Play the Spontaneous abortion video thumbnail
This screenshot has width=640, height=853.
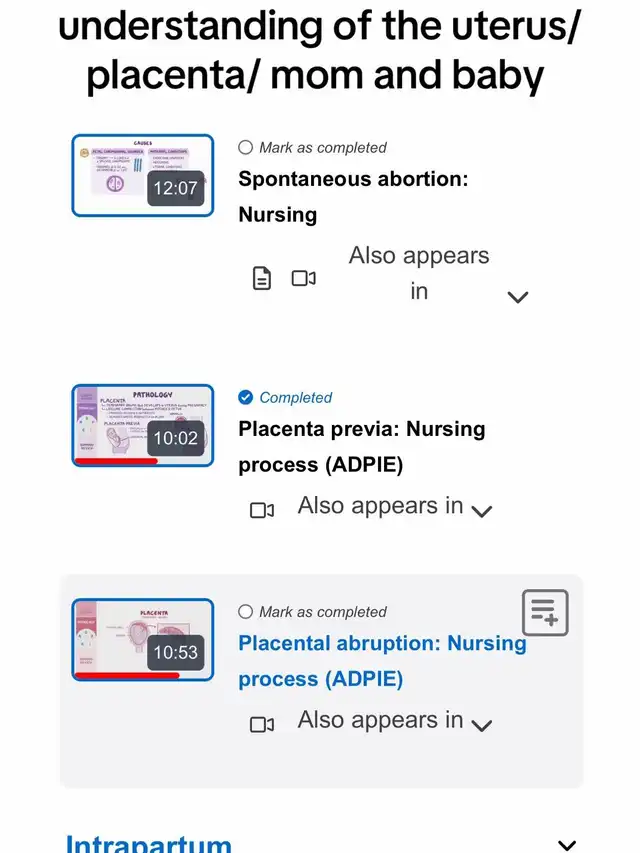pos(143,175)
